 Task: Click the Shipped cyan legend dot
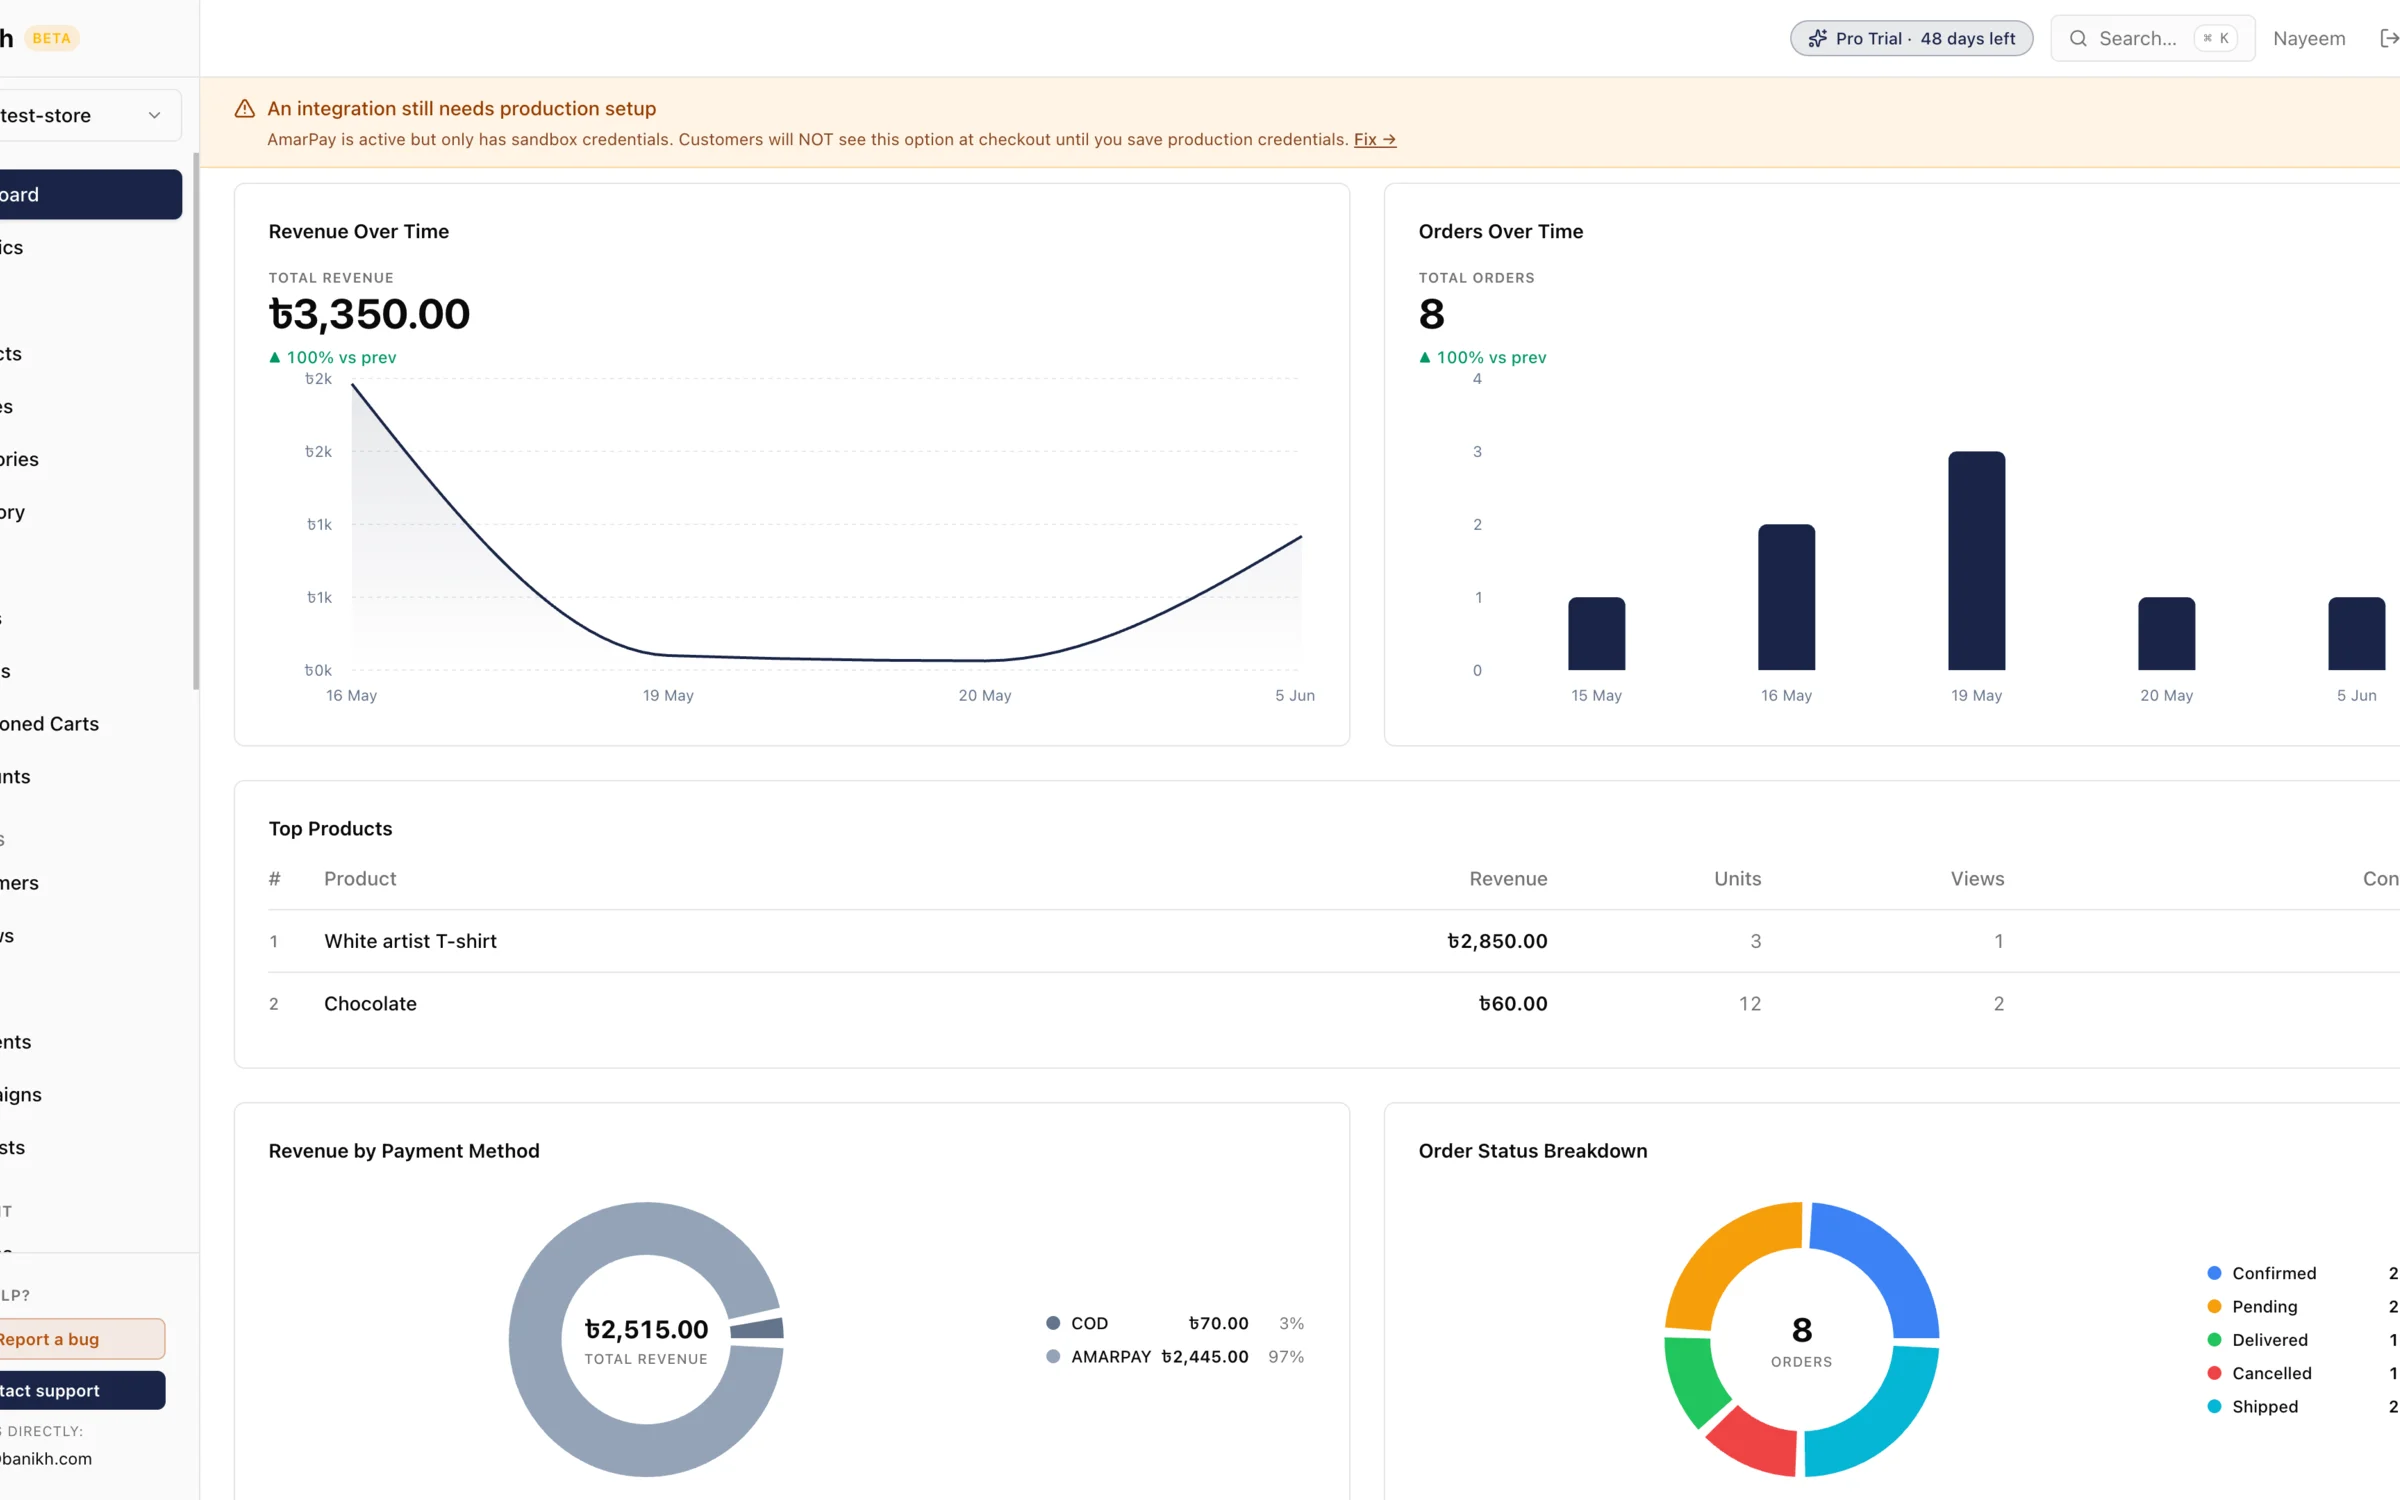[x=2214, y=1406]
